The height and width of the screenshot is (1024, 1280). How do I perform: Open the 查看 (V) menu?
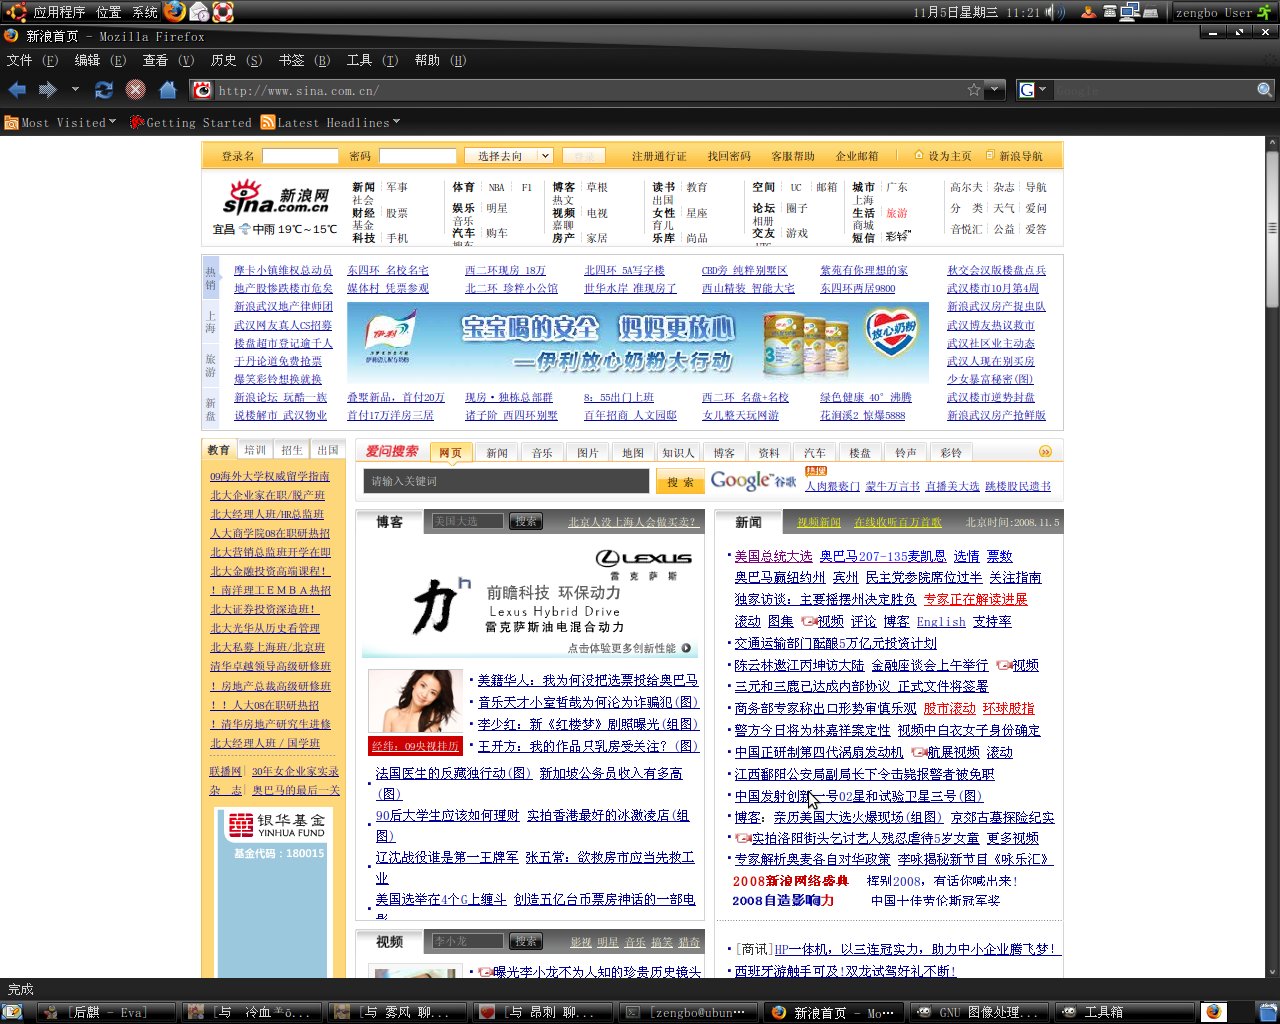coord(168,60)
